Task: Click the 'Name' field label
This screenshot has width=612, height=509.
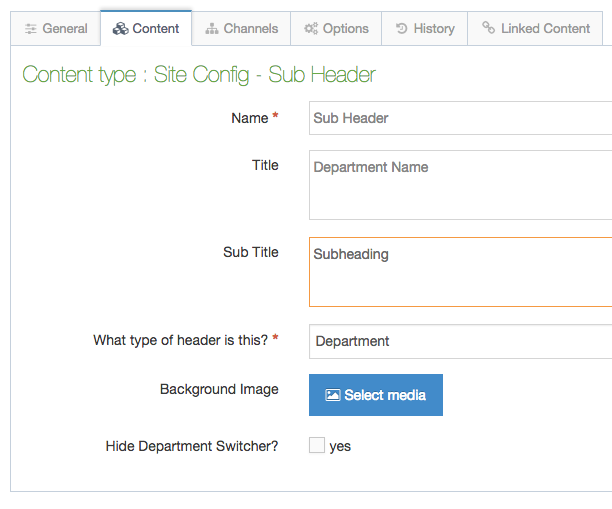Action: pos(249,118)
